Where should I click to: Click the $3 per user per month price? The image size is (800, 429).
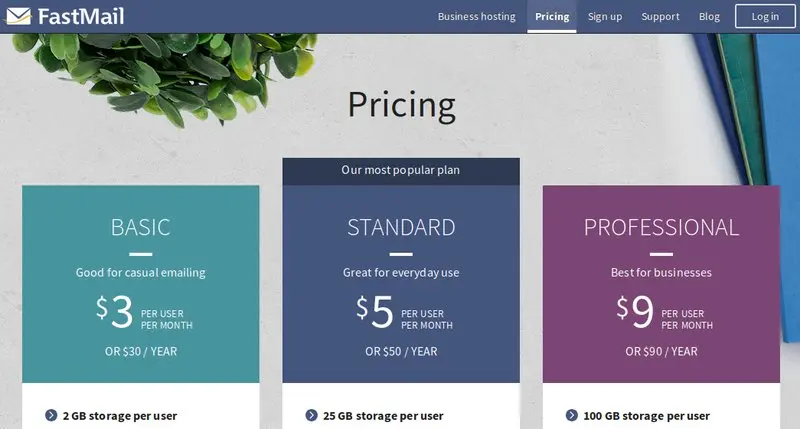(144, 312)
